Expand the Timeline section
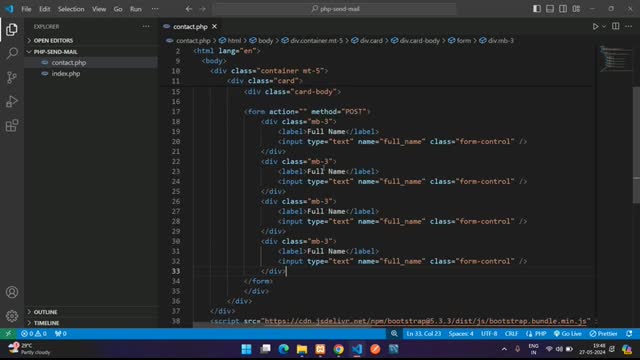 coord(91,323)
